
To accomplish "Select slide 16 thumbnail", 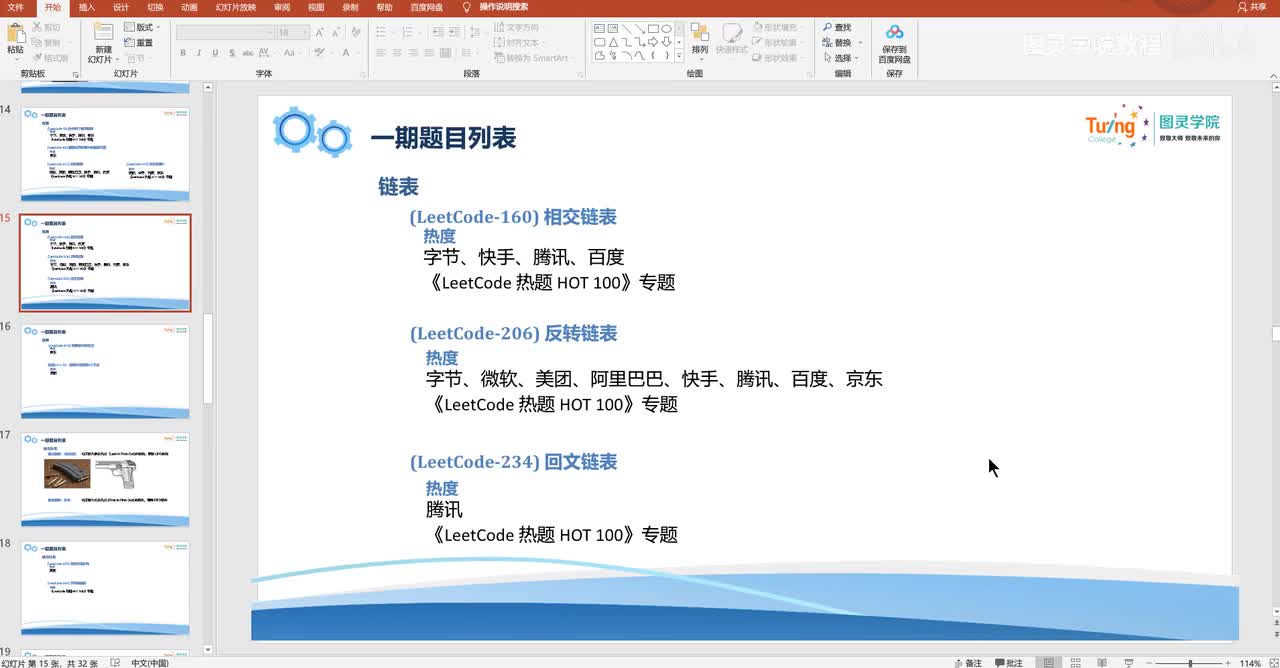I will pos(105,370).
